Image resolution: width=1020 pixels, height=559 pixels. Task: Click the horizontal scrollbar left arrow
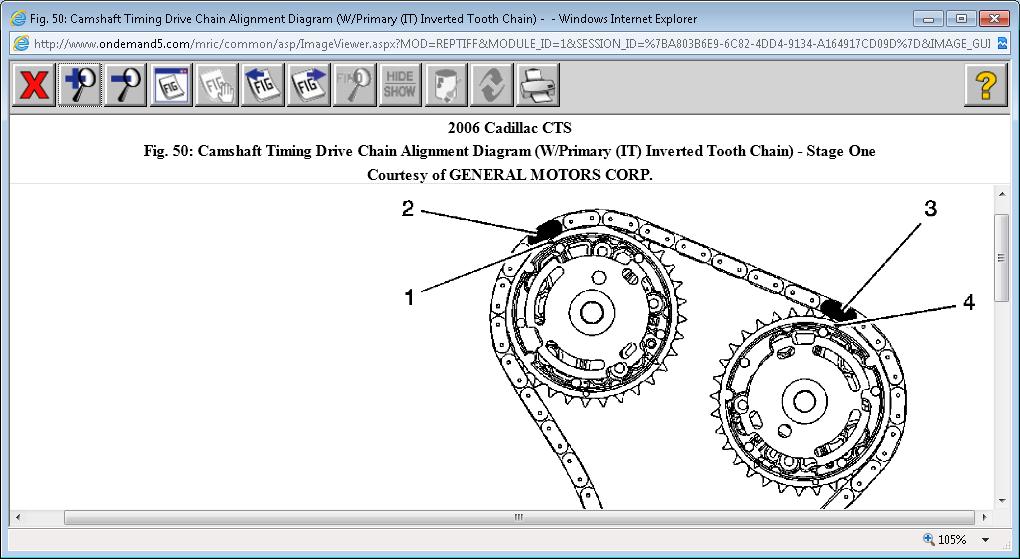coord(18,518)
